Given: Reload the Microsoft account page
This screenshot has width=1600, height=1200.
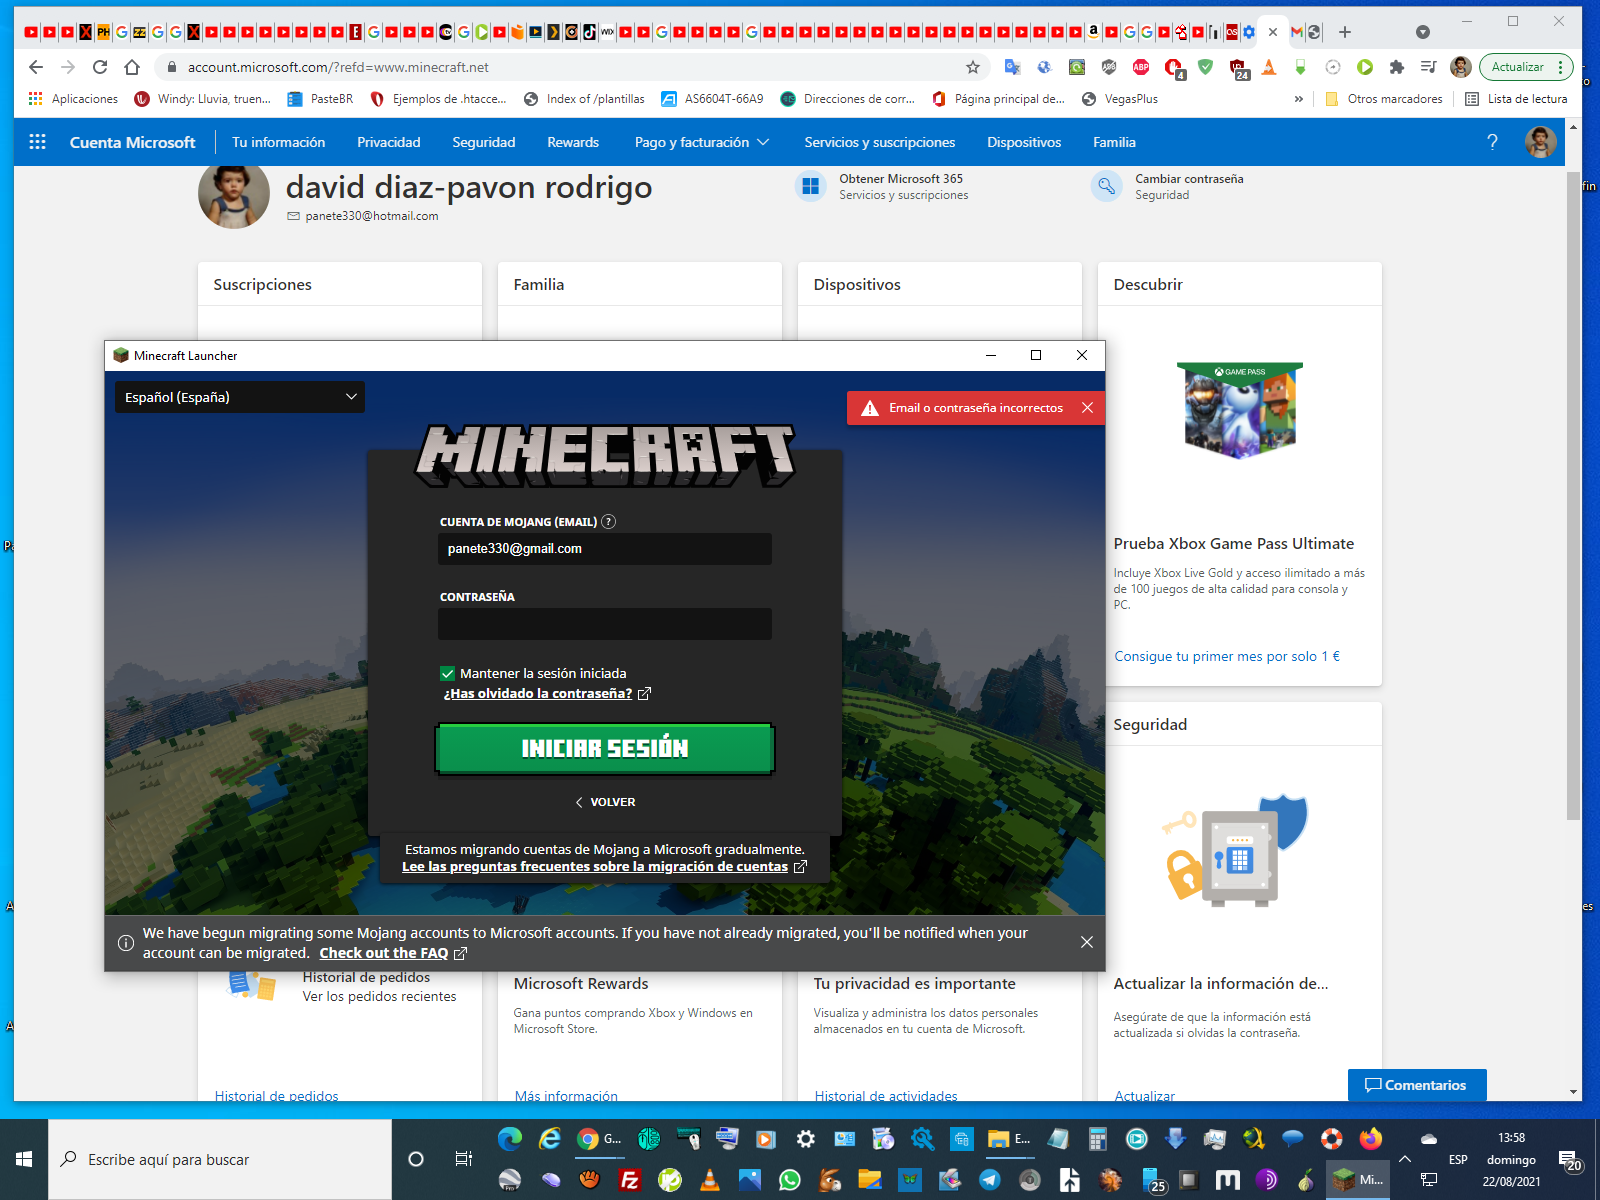Looking at the screenshot, I should (100, 67).
